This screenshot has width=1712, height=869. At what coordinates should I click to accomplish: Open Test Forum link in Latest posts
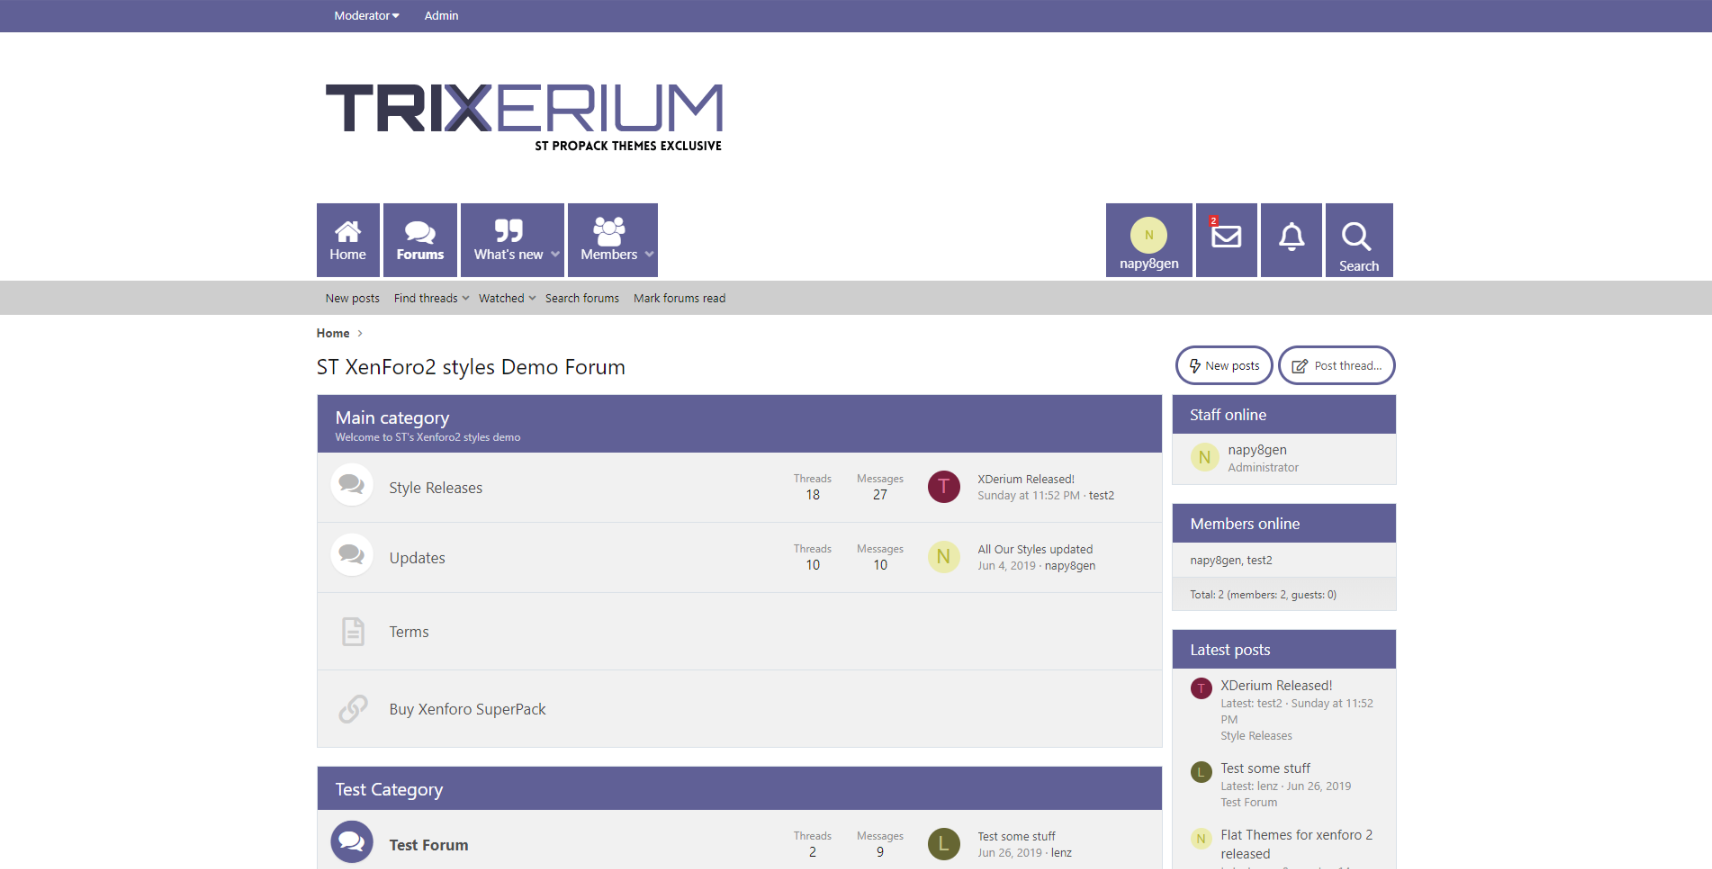[x=1248, y=803]
